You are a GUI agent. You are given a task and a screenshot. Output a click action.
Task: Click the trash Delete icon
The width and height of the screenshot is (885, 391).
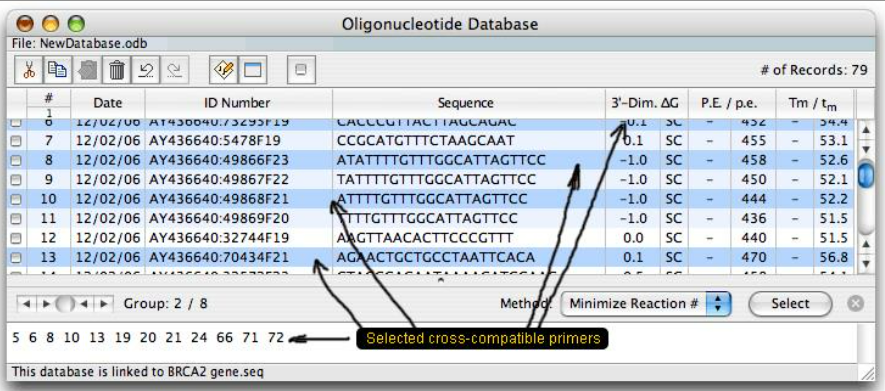coord(116,70)
